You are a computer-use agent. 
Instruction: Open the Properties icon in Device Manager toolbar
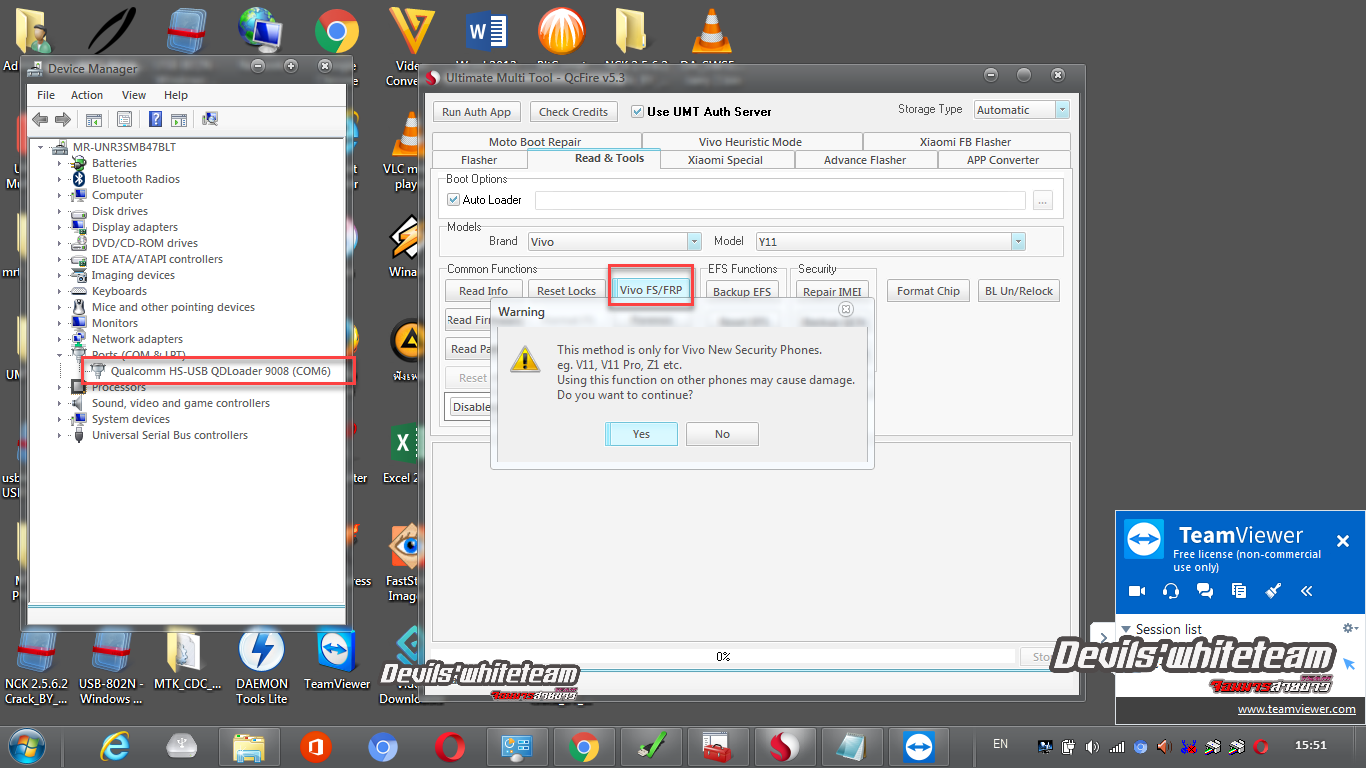tap(124, 119)
